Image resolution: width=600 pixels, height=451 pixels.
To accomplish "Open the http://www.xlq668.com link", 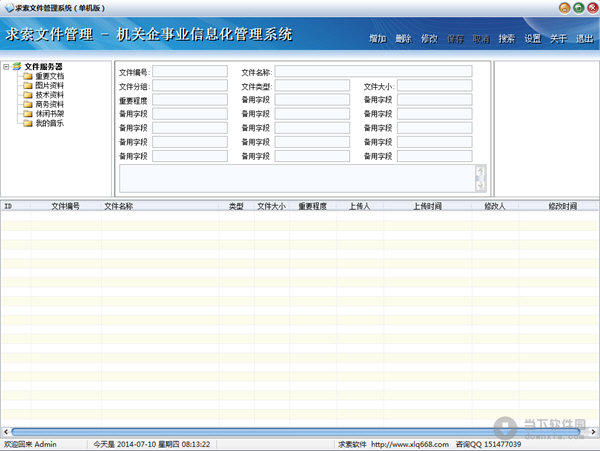I will (x=410, y=444).
